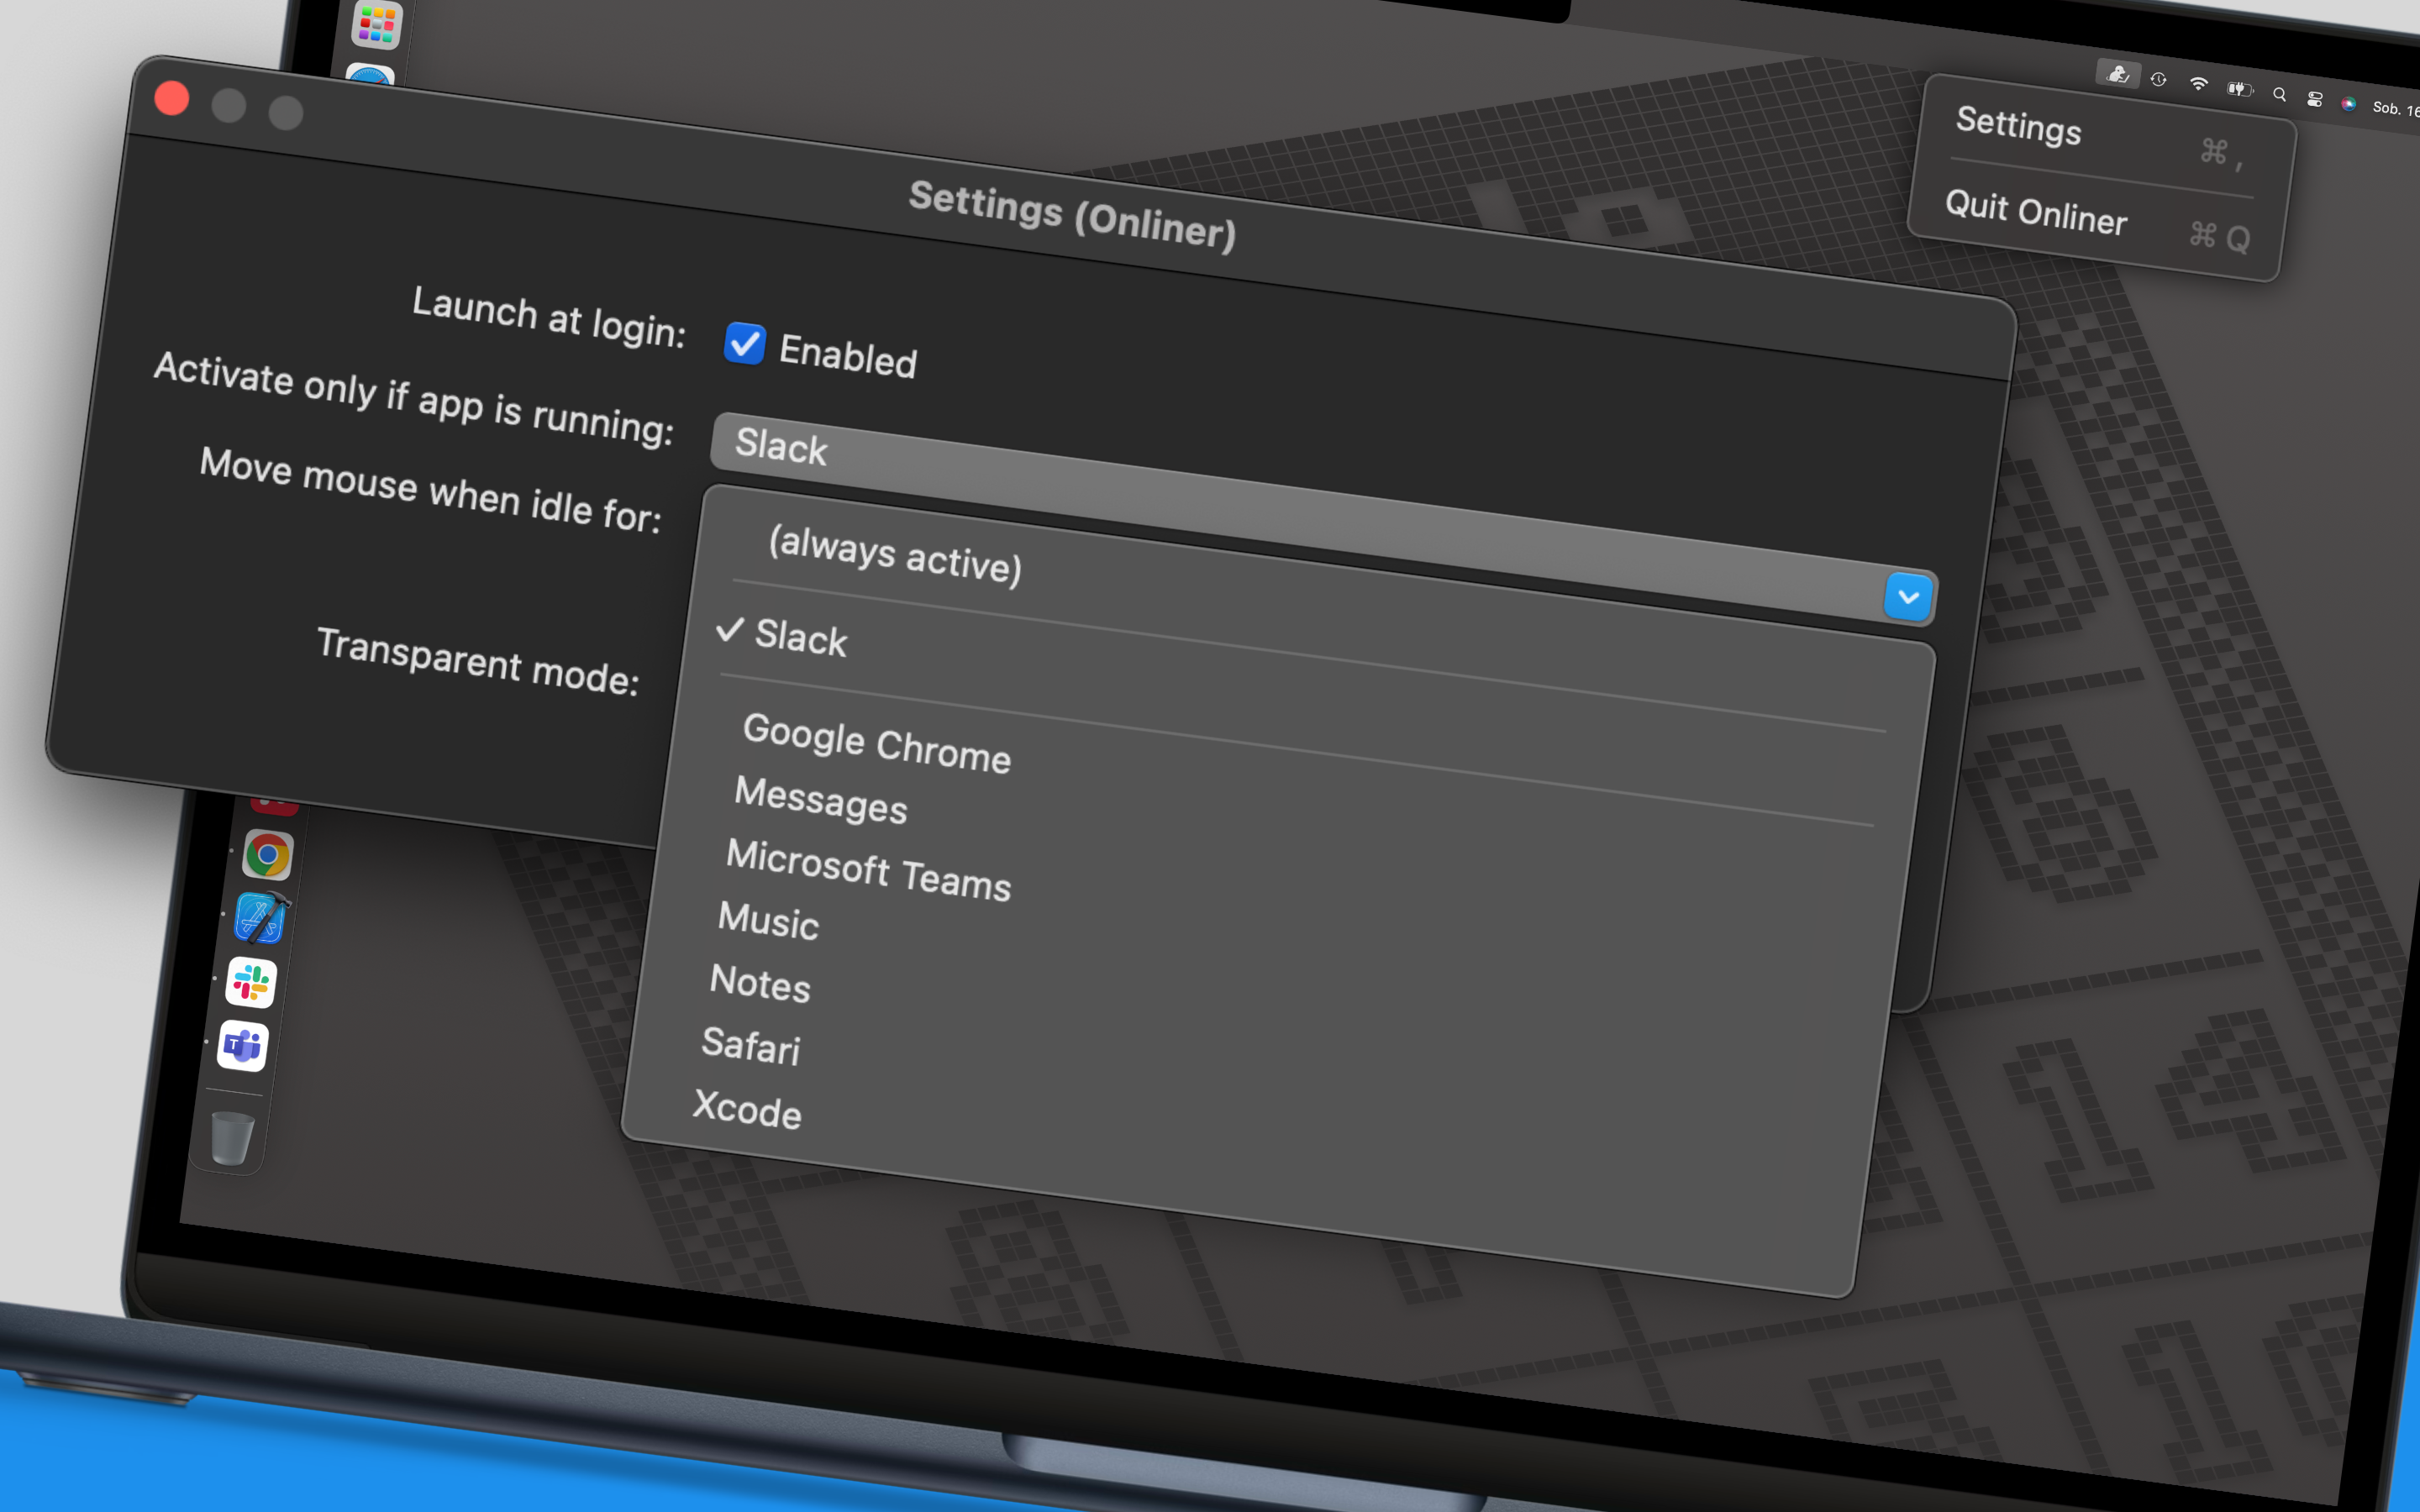This screenshot has width=2420, height=1512.
Task: Open Google Chrome from the Dock
Action: click(267, 856)
